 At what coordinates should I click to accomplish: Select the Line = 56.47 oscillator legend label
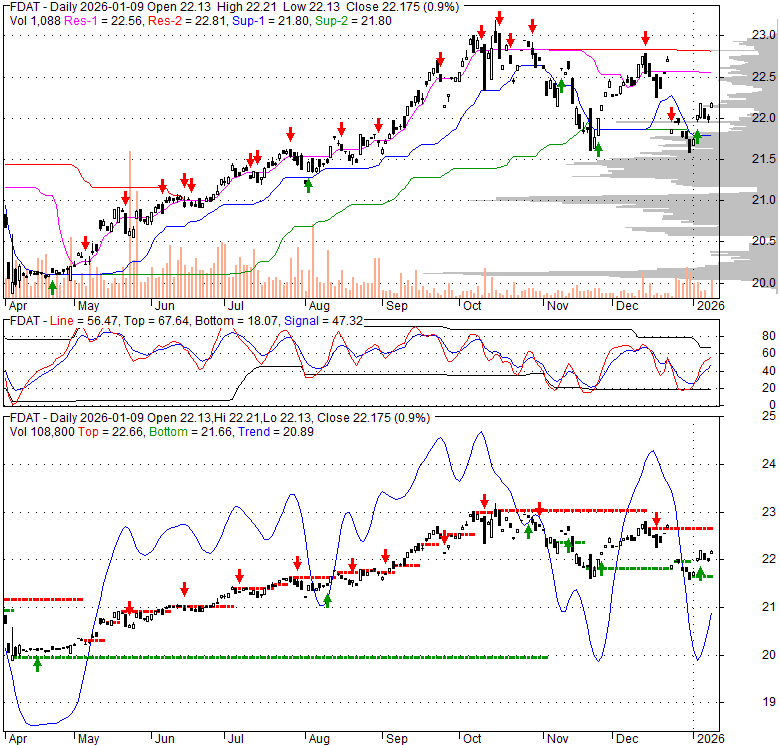(x=78, y=323)
